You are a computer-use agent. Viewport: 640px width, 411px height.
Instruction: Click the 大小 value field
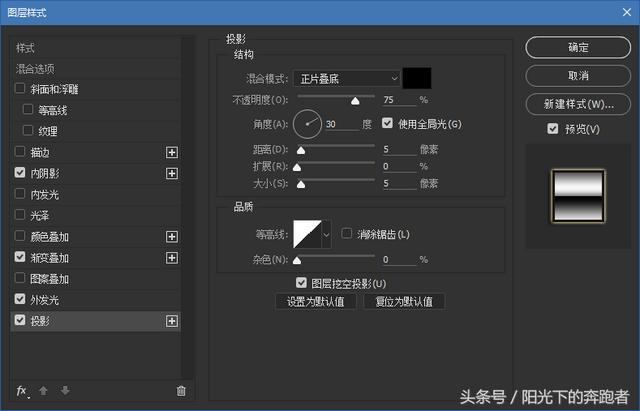click(x=399, y=184)
